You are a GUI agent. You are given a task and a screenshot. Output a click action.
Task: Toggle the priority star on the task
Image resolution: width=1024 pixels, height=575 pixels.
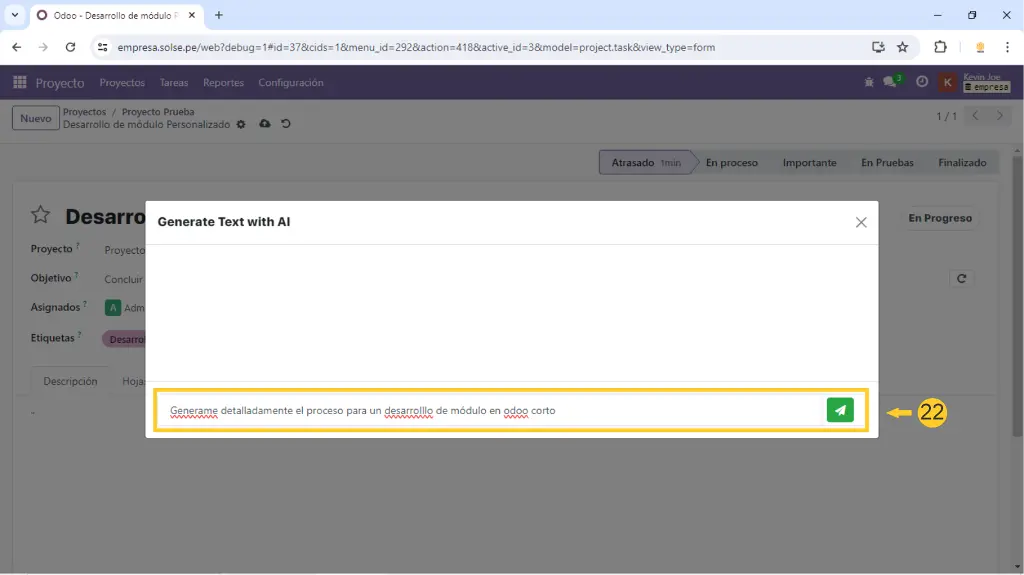click(x=40, y=215)
